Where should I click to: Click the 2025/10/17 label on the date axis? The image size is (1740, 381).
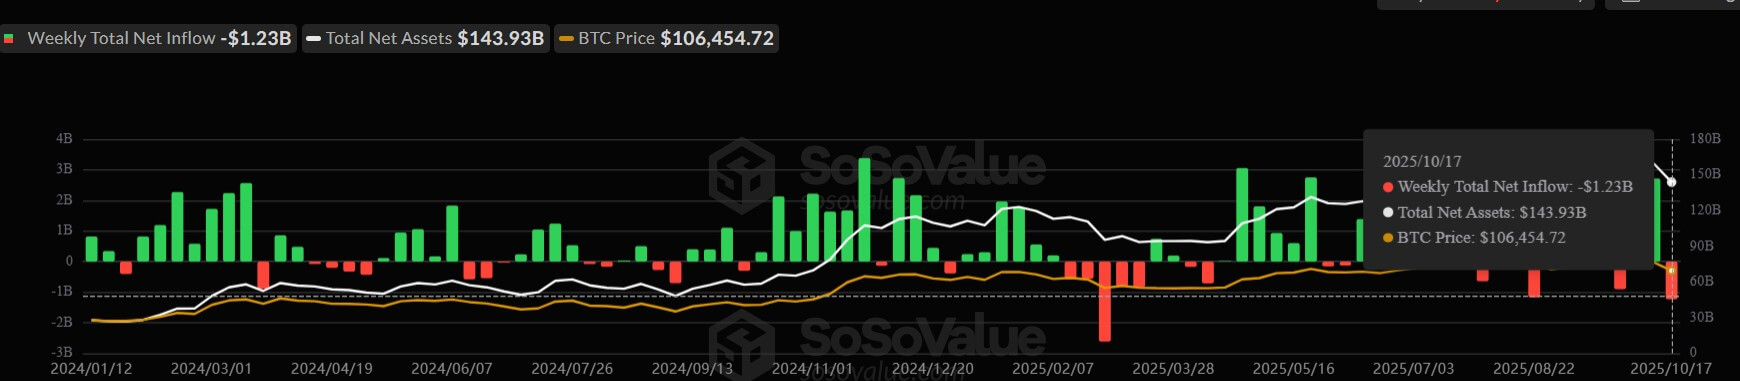point(1671,369)
